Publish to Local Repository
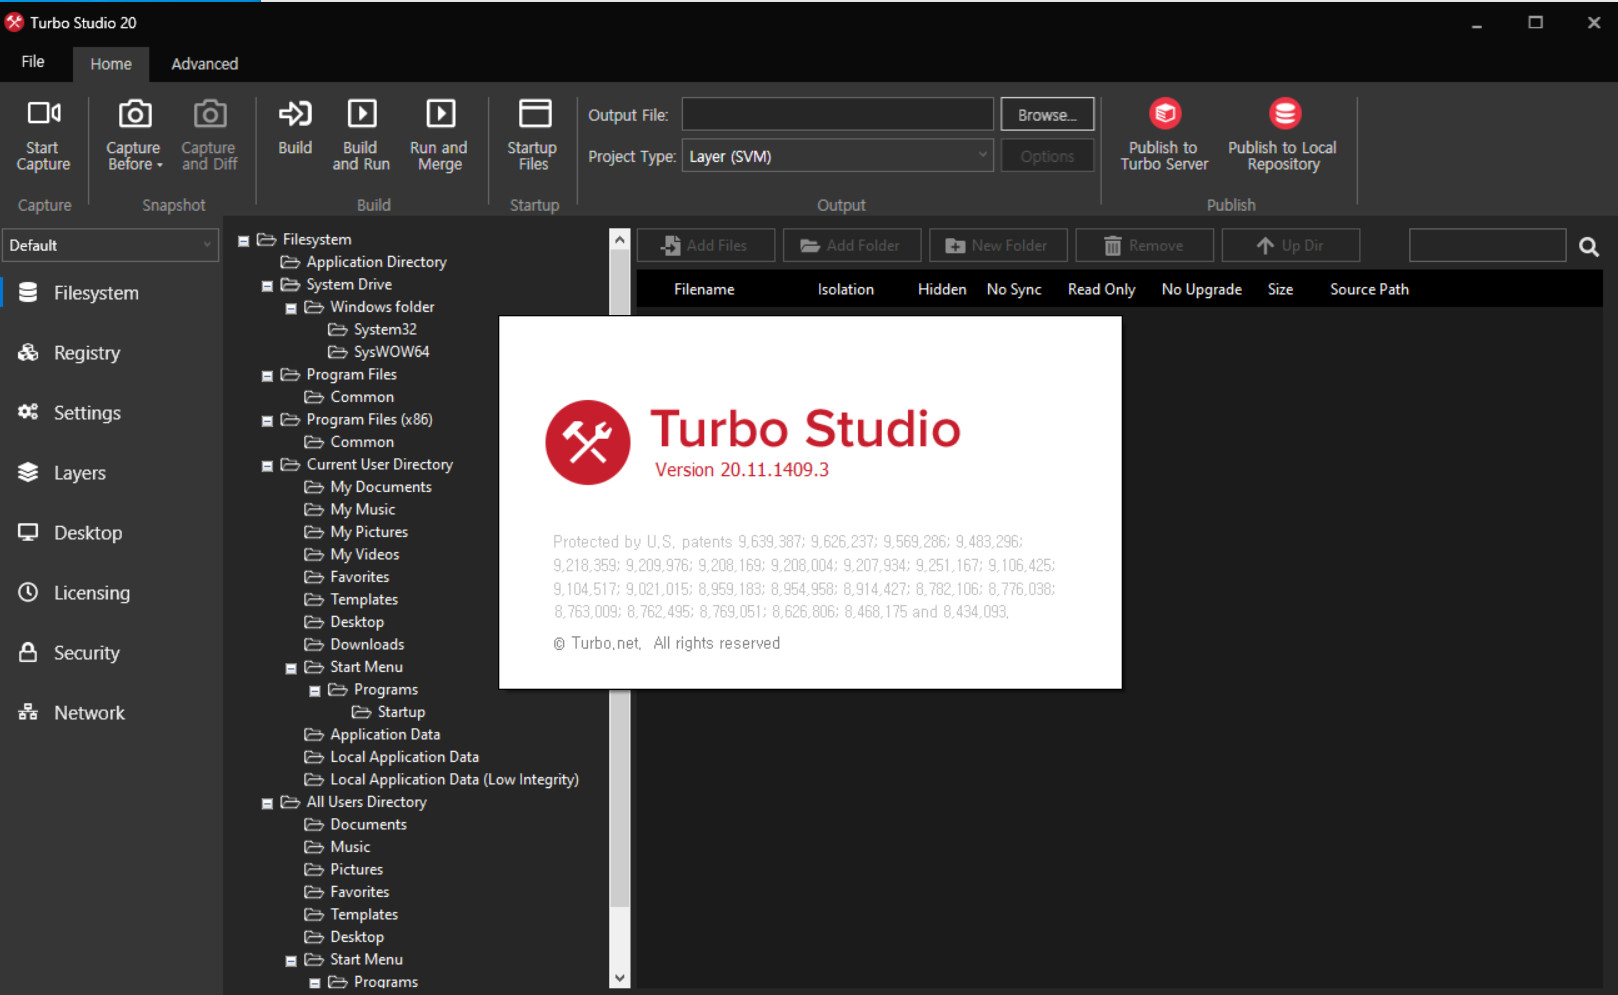This screenshot has height=995, width=1618. tap(1283, 135)
